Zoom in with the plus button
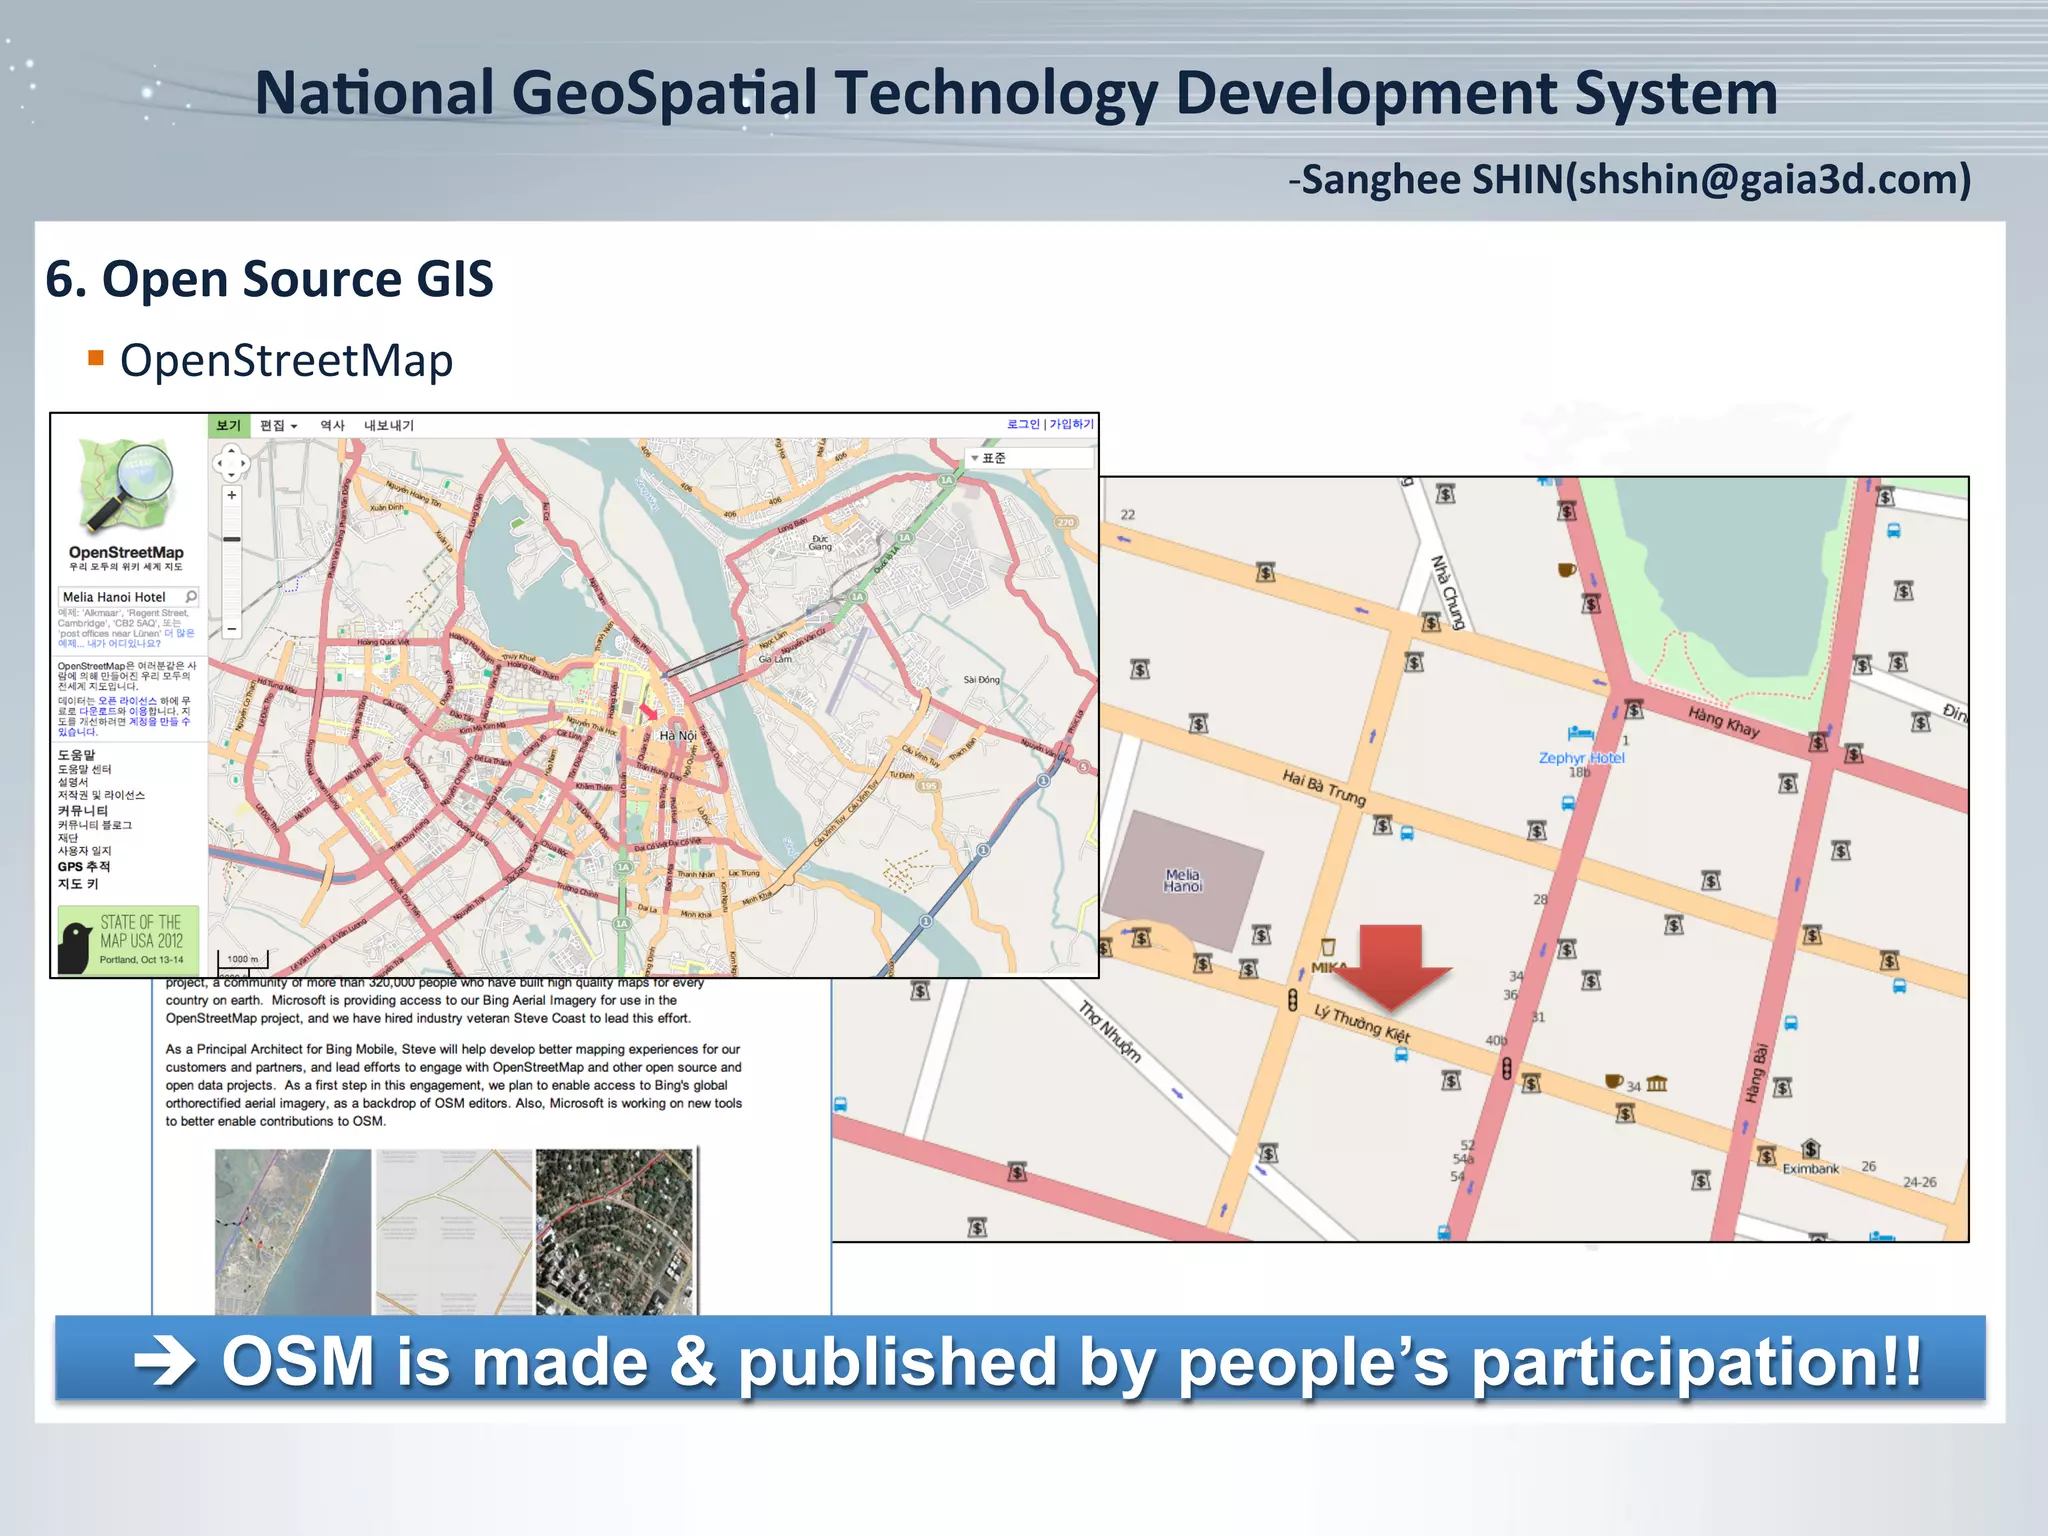The height and width of the screenshot is (1536, 2048). point(232,495)
